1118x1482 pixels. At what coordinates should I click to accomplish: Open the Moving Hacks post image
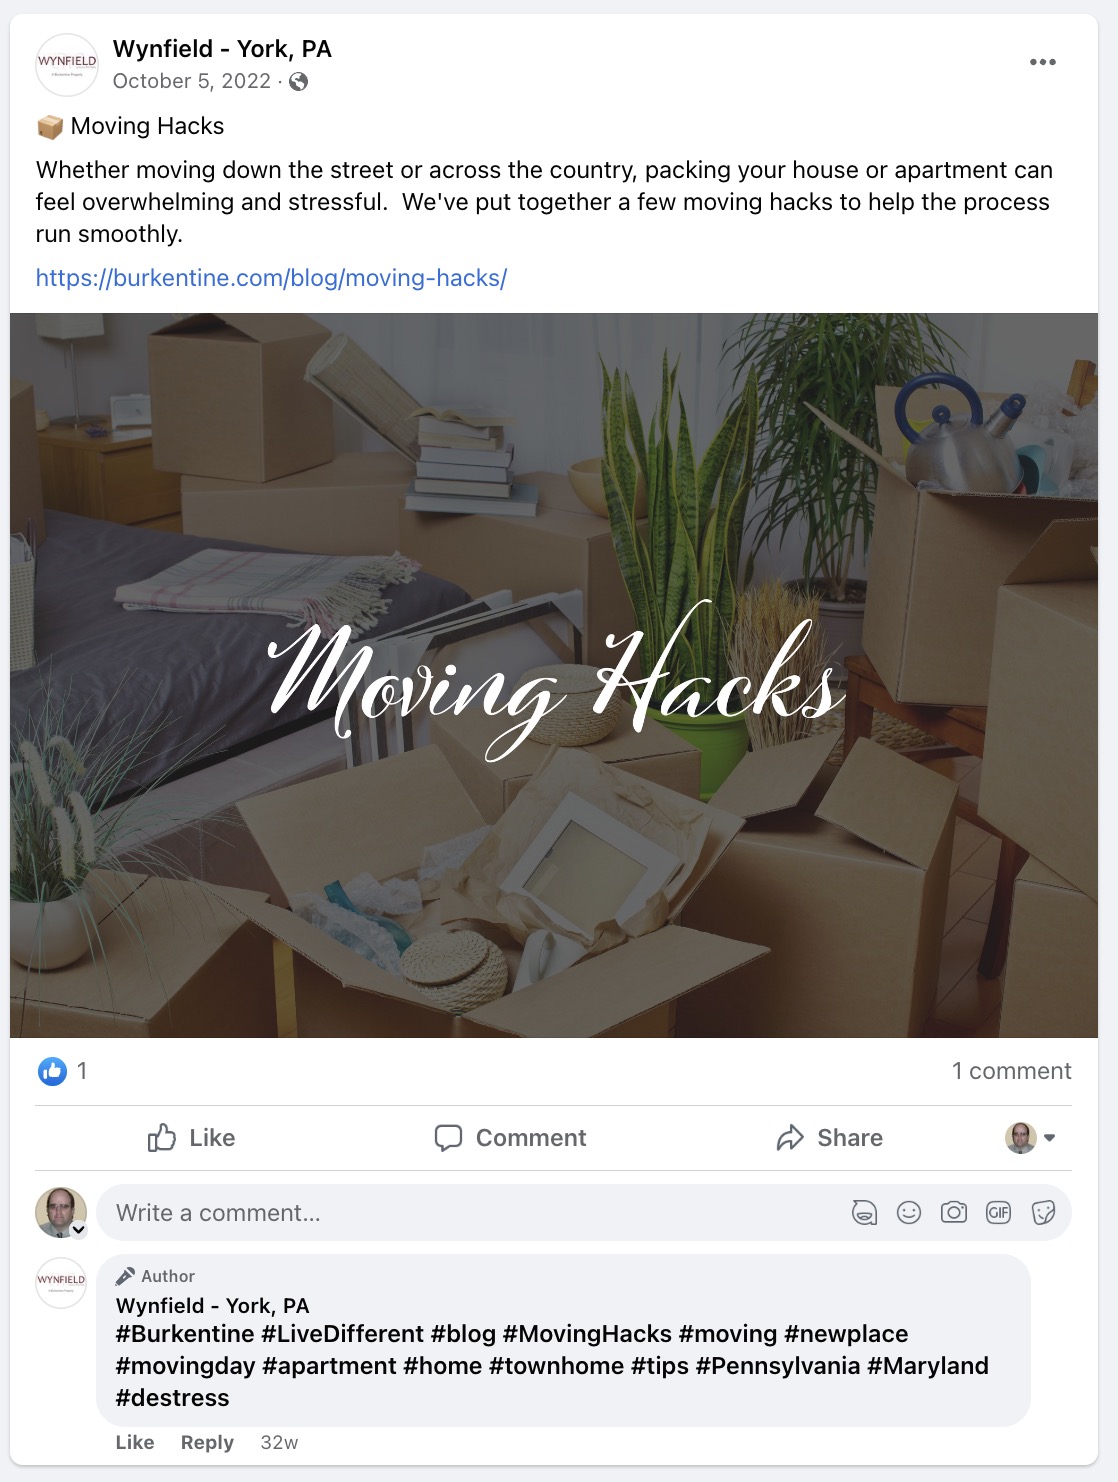(x=554, y=675)
